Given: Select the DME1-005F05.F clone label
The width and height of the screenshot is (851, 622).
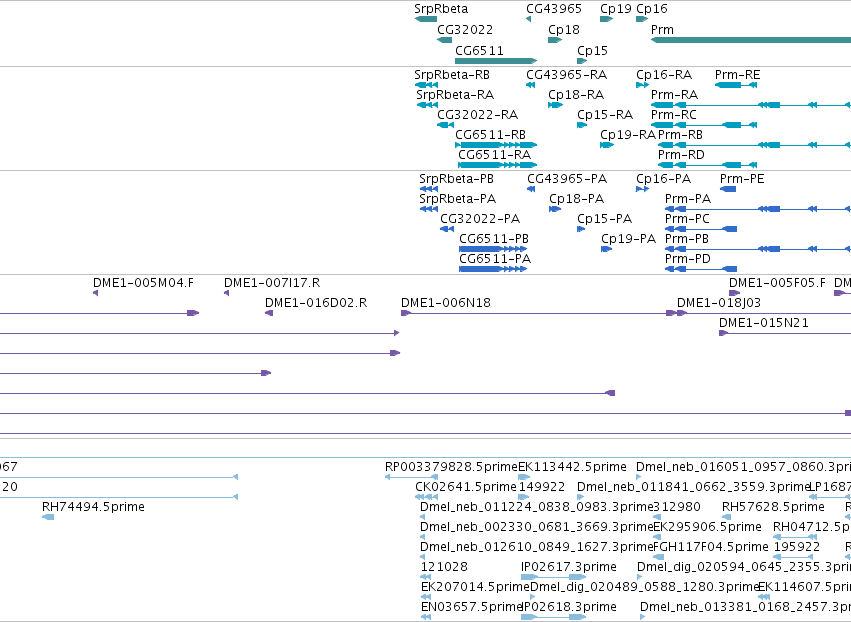Looking at the screenshot, I should click(777, 283).
